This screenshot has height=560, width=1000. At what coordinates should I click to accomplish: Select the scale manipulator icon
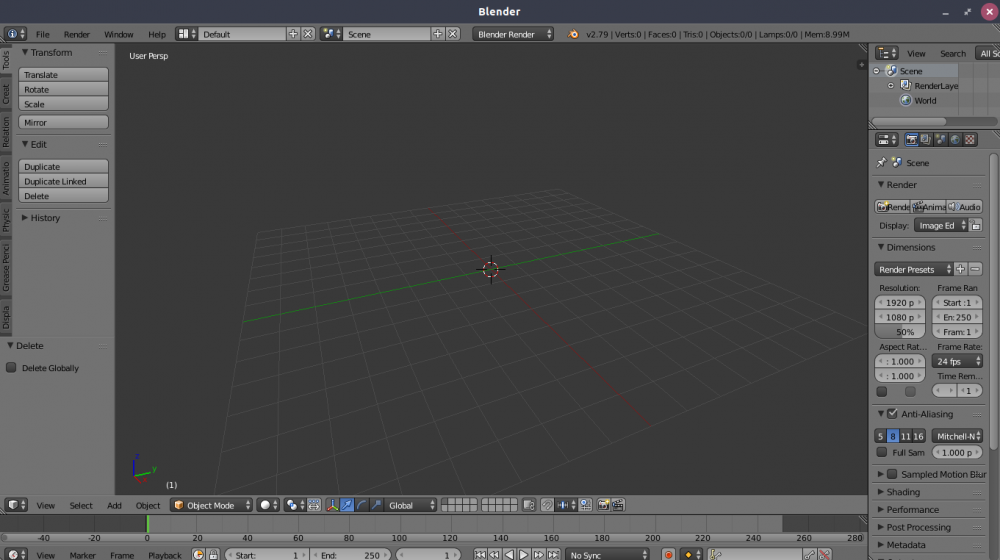tap(376, 505)
